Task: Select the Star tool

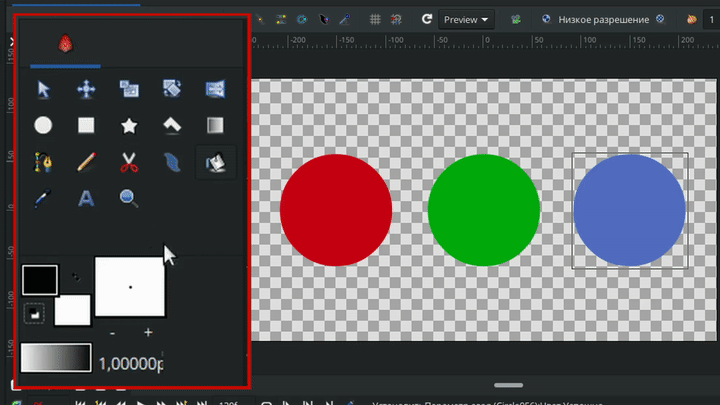Action: point(129,126)
